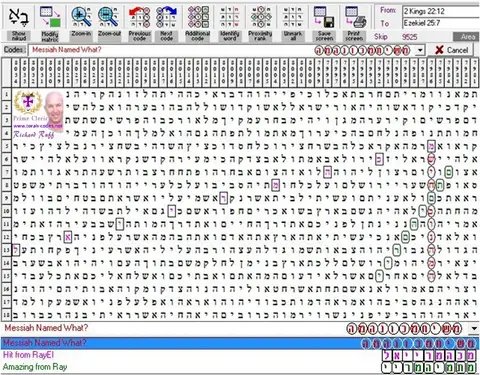Click the Area button
Image resolution: width=480 pixels, height=375 pixels.
467,37
